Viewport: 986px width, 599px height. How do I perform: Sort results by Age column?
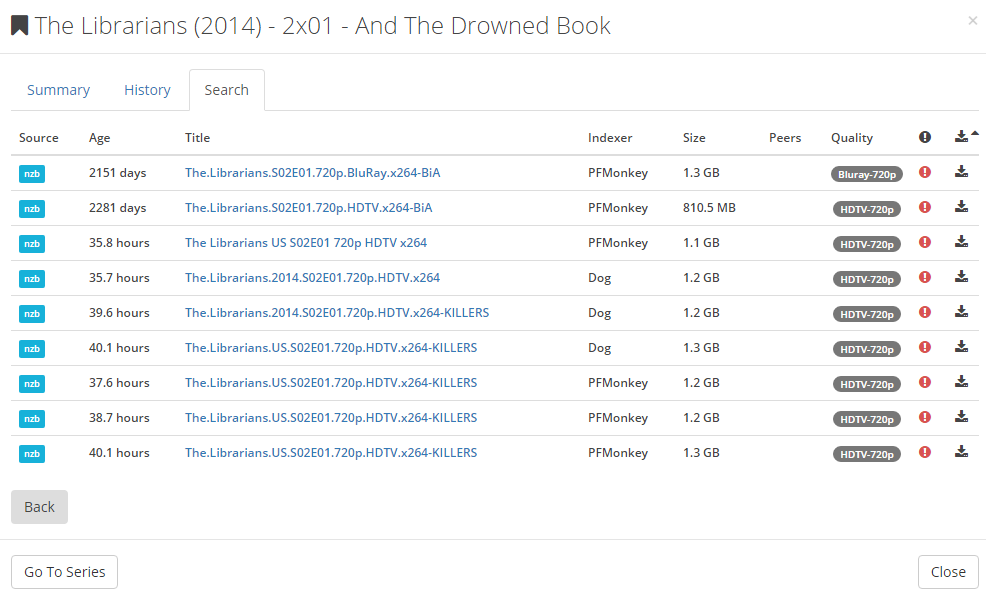click(x=99, y=138)
